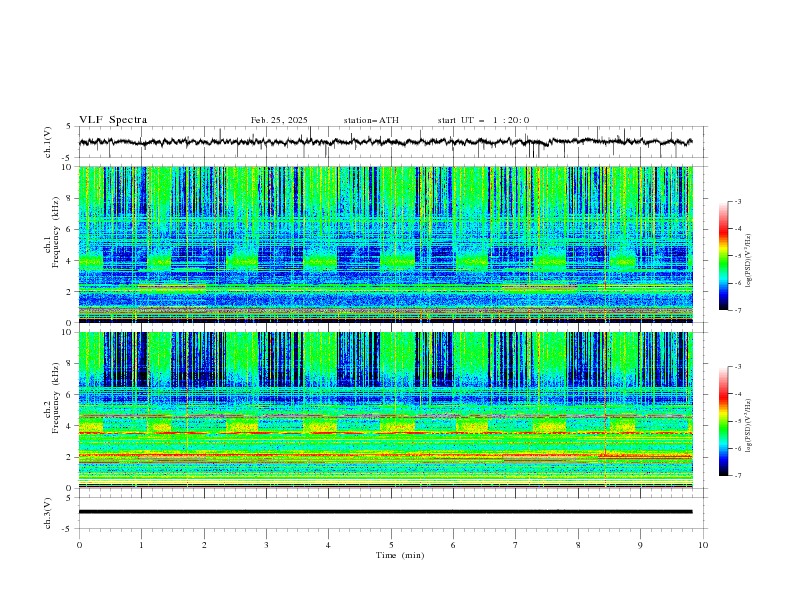Click the "Time (min)" x-axis label
The height and width of the screenshot is (612, 792).
coord(400,555)
